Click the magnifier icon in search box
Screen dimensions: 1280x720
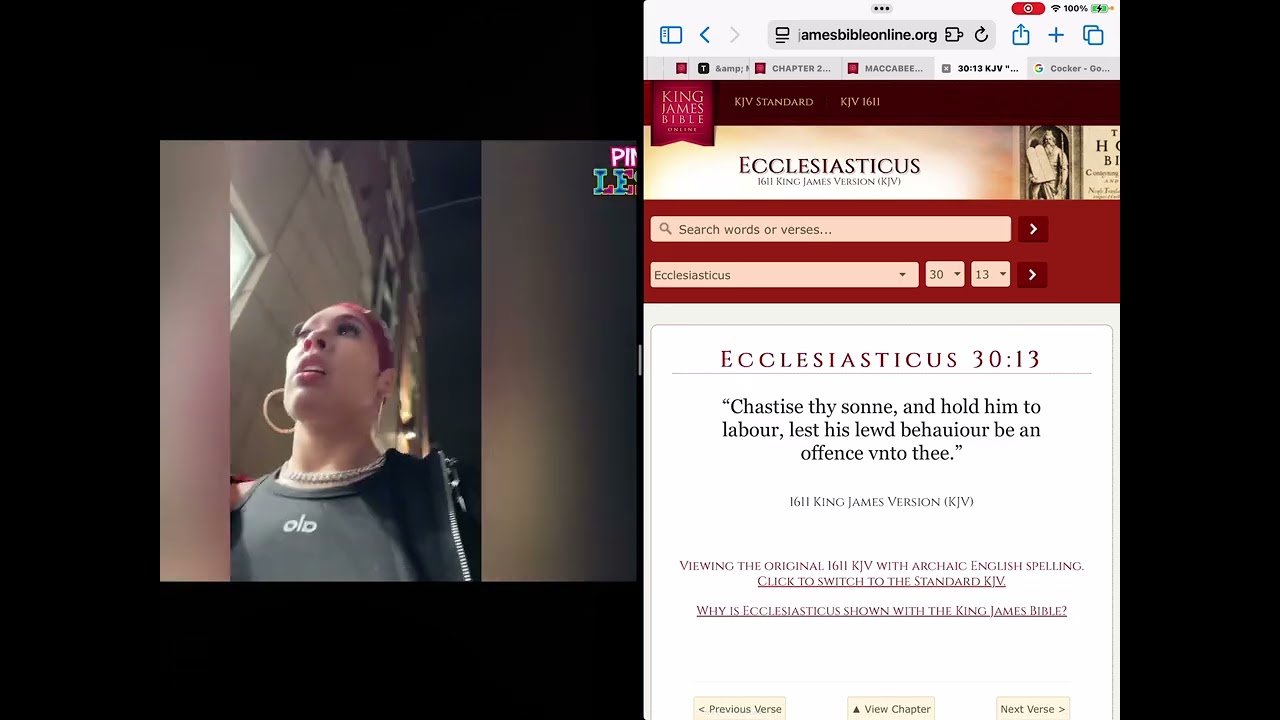(666, 229)
